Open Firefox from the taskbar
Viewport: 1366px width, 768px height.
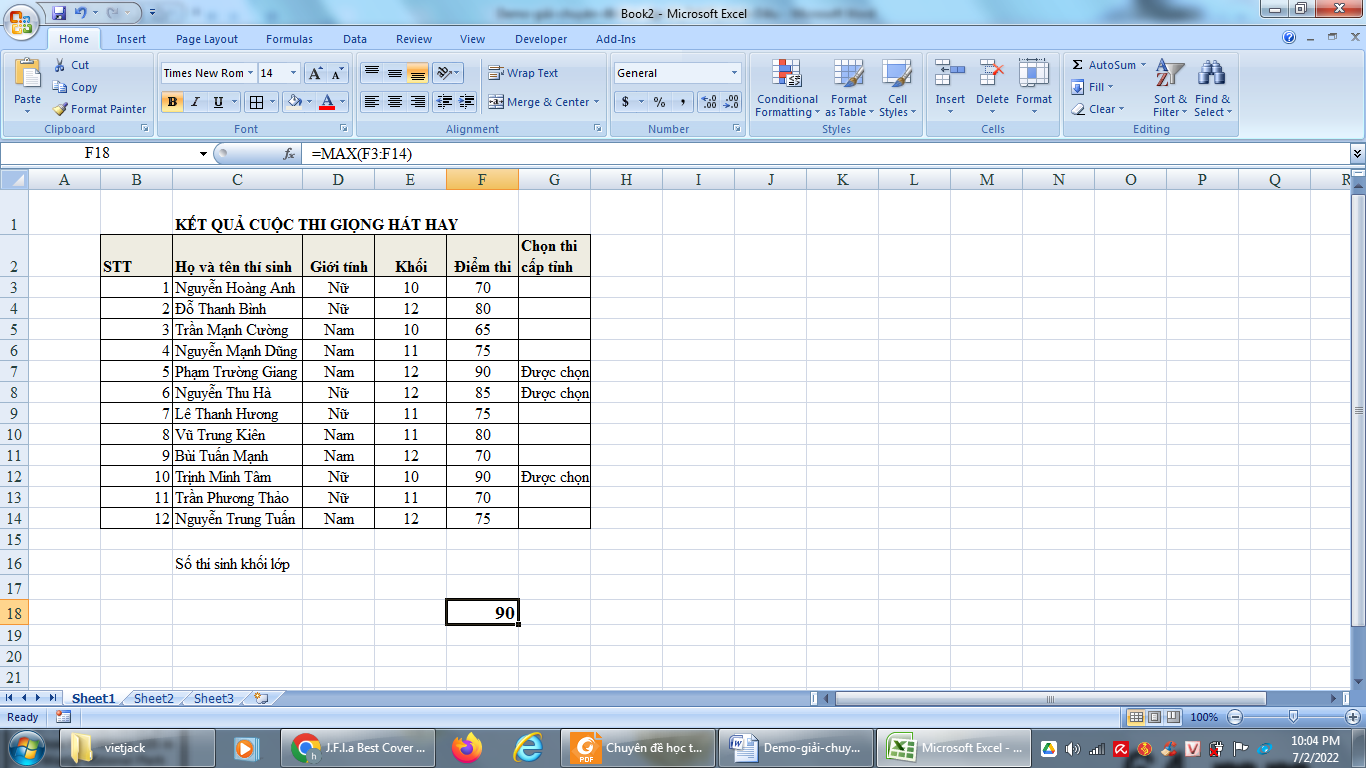coord(466,747)
